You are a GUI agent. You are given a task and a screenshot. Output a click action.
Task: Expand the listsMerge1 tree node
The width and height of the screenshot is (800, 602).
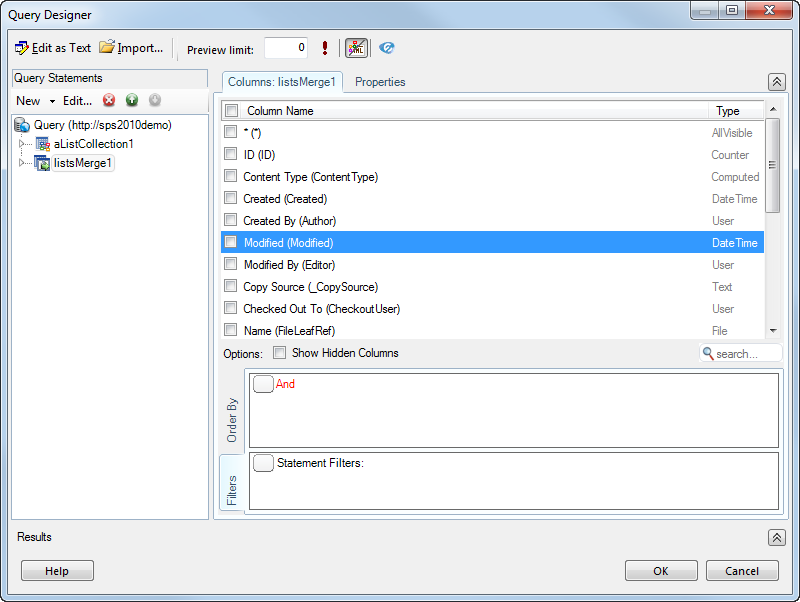point(21,163)
